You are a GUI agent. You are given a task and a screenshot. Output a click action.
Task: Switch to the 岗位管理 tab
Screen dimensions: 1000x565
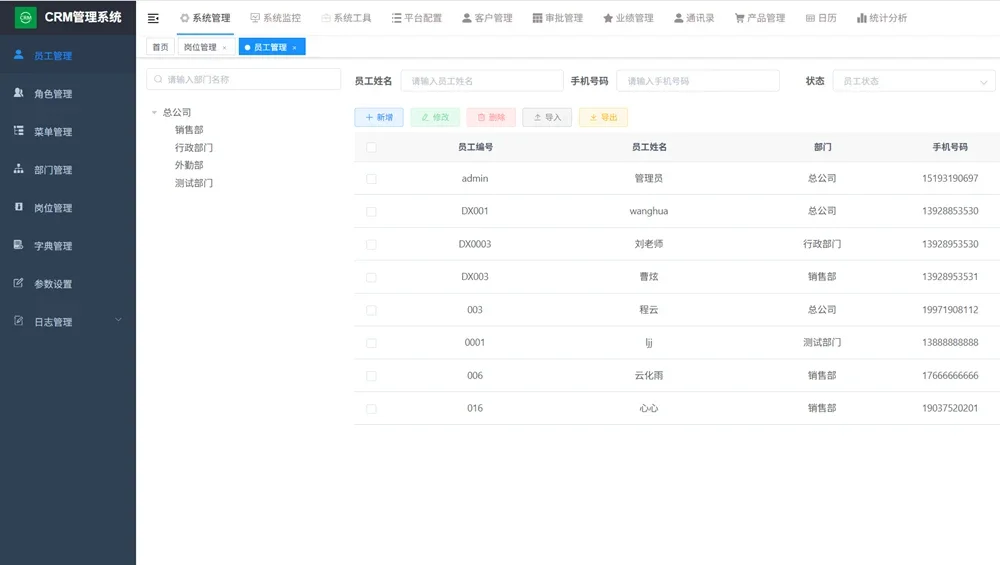pos(200,47)
